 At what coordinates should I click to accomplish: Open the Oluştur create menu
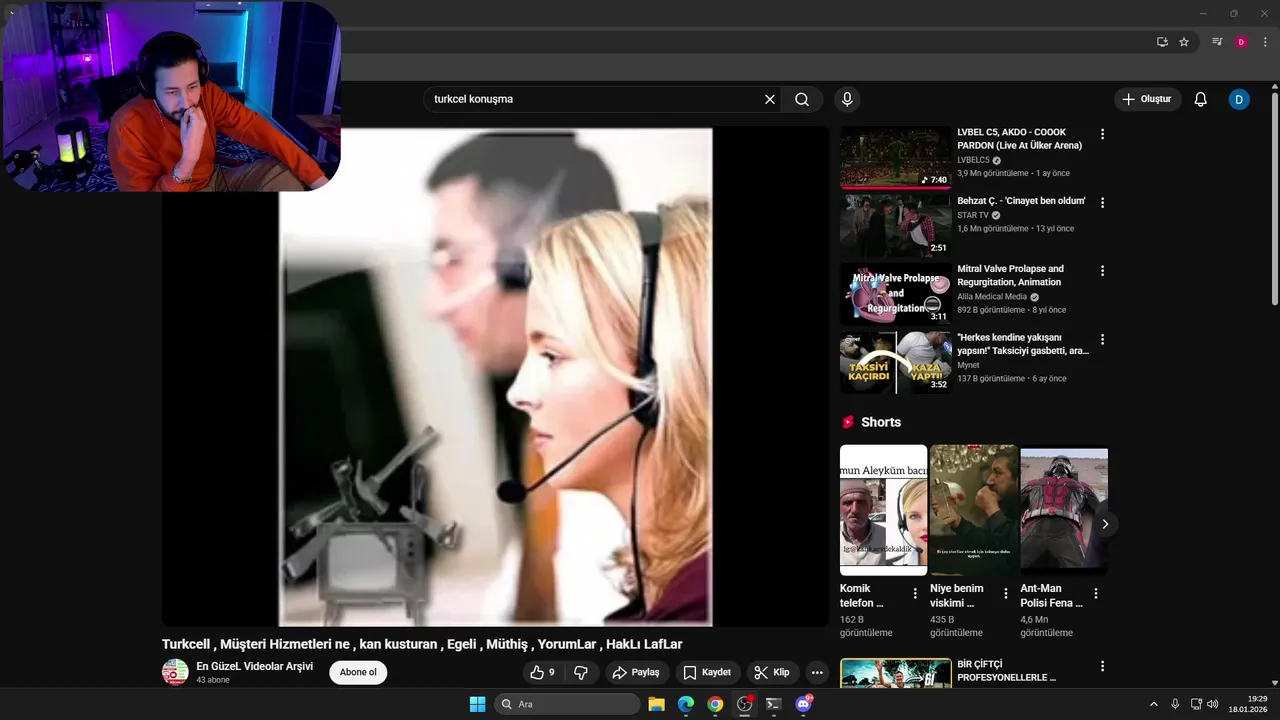(1147, 99)
